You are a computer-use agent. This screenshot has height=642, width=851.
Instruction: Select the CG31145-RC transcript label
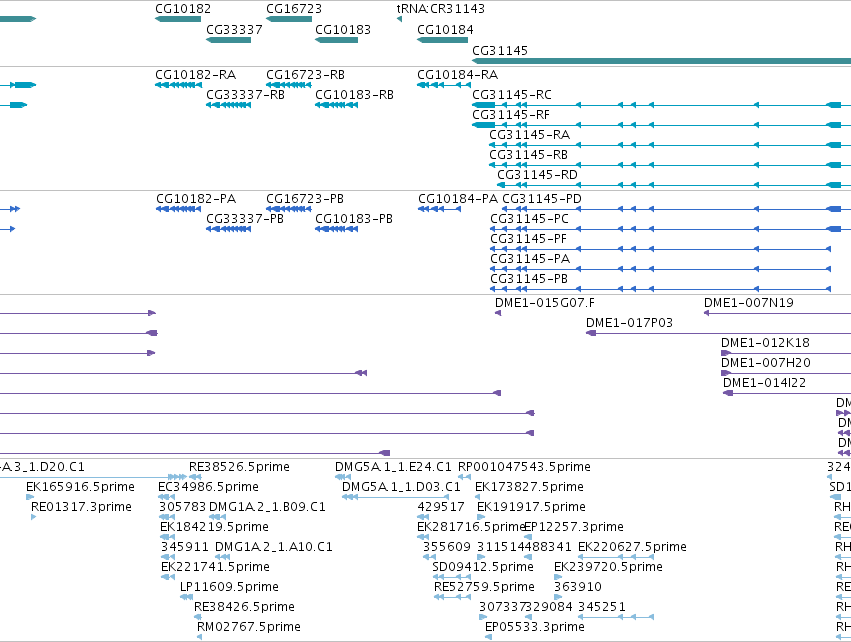coord(512,95)
